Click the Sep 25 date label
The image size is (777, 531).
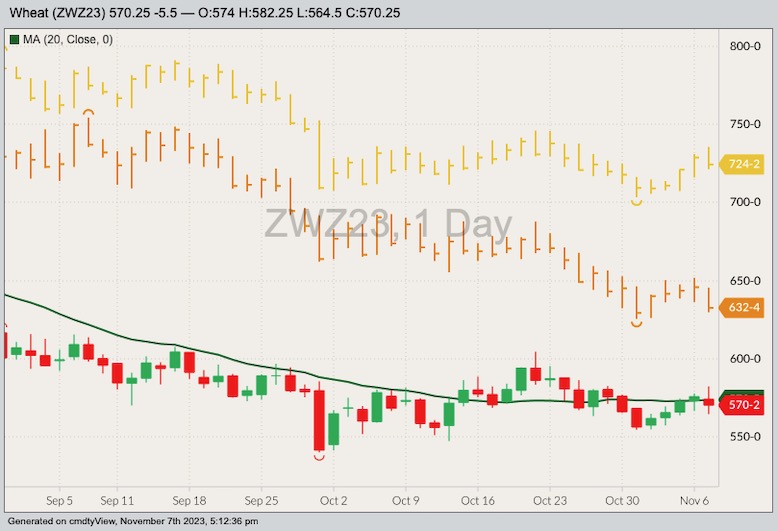(261, 500)
